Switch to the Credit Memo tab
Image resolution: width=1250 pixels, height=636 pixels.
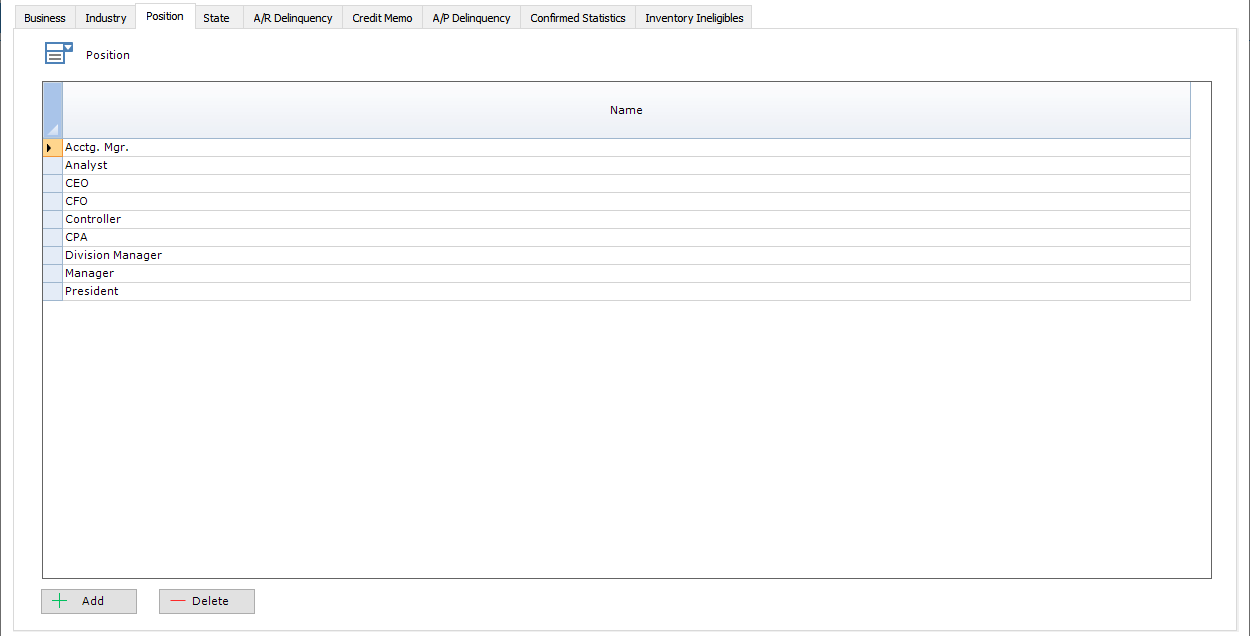coord(381,17)
